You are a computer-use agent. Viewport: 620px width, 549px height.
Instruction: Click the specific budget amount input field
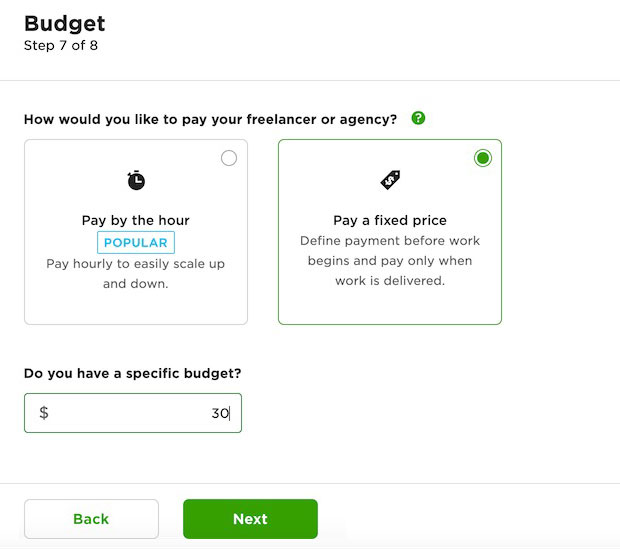(130, 413)
